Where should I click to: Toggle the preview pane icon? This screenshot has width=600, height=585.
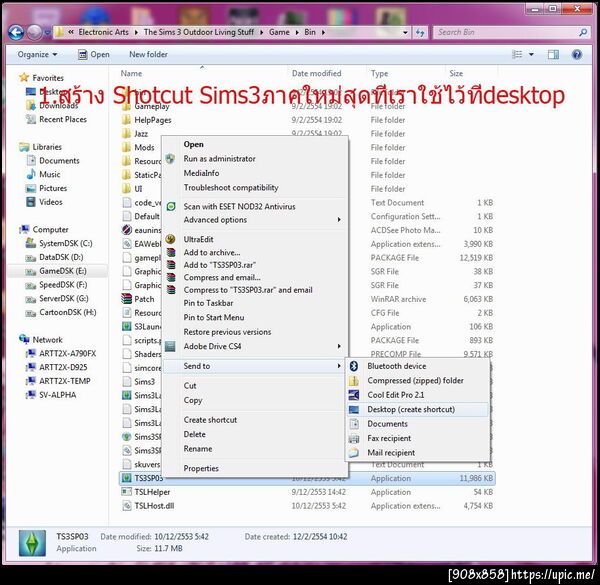click(x=553, y=55)
